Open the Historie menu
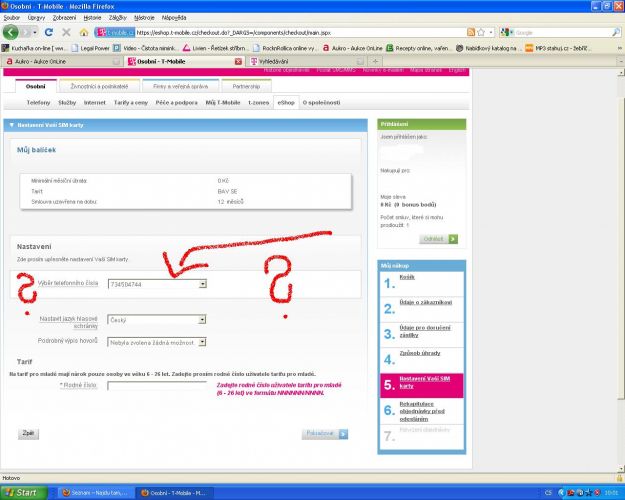 tap(92, 18)
